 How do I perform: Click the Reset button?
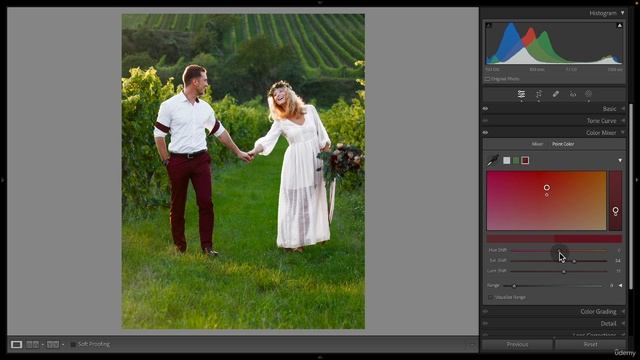[590, 344]
